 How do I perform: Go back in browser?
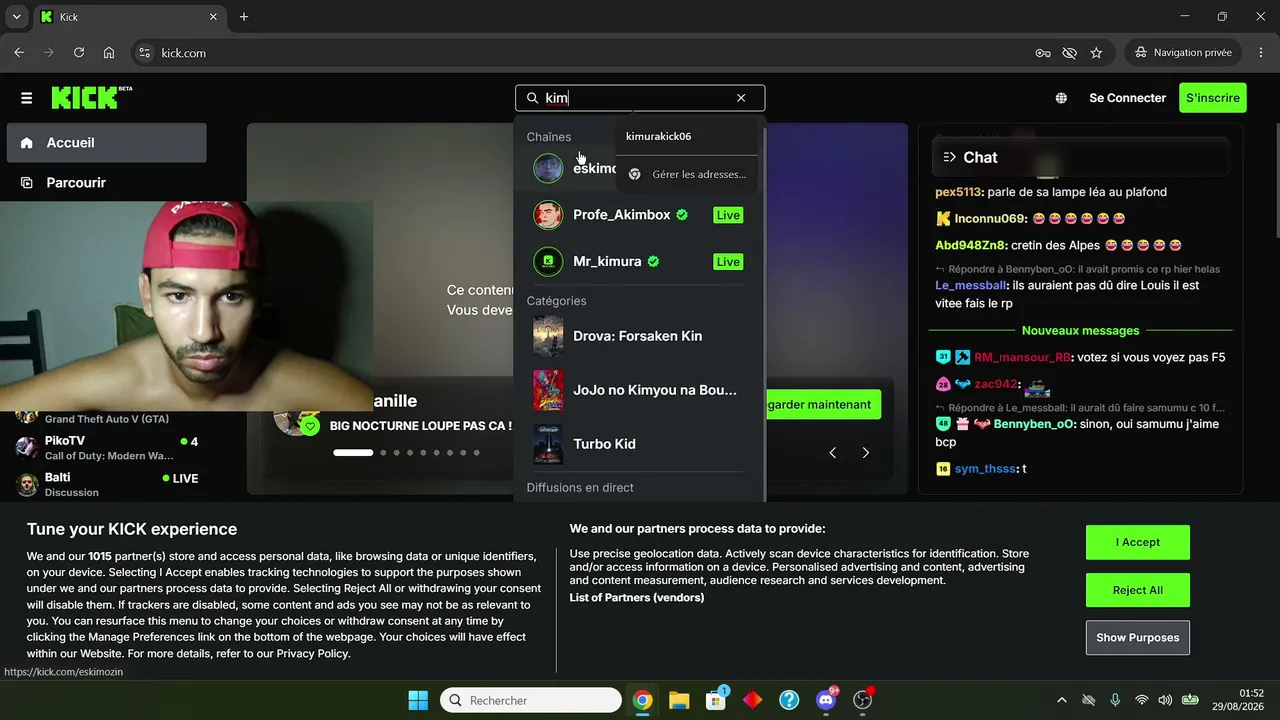[19, 53]
